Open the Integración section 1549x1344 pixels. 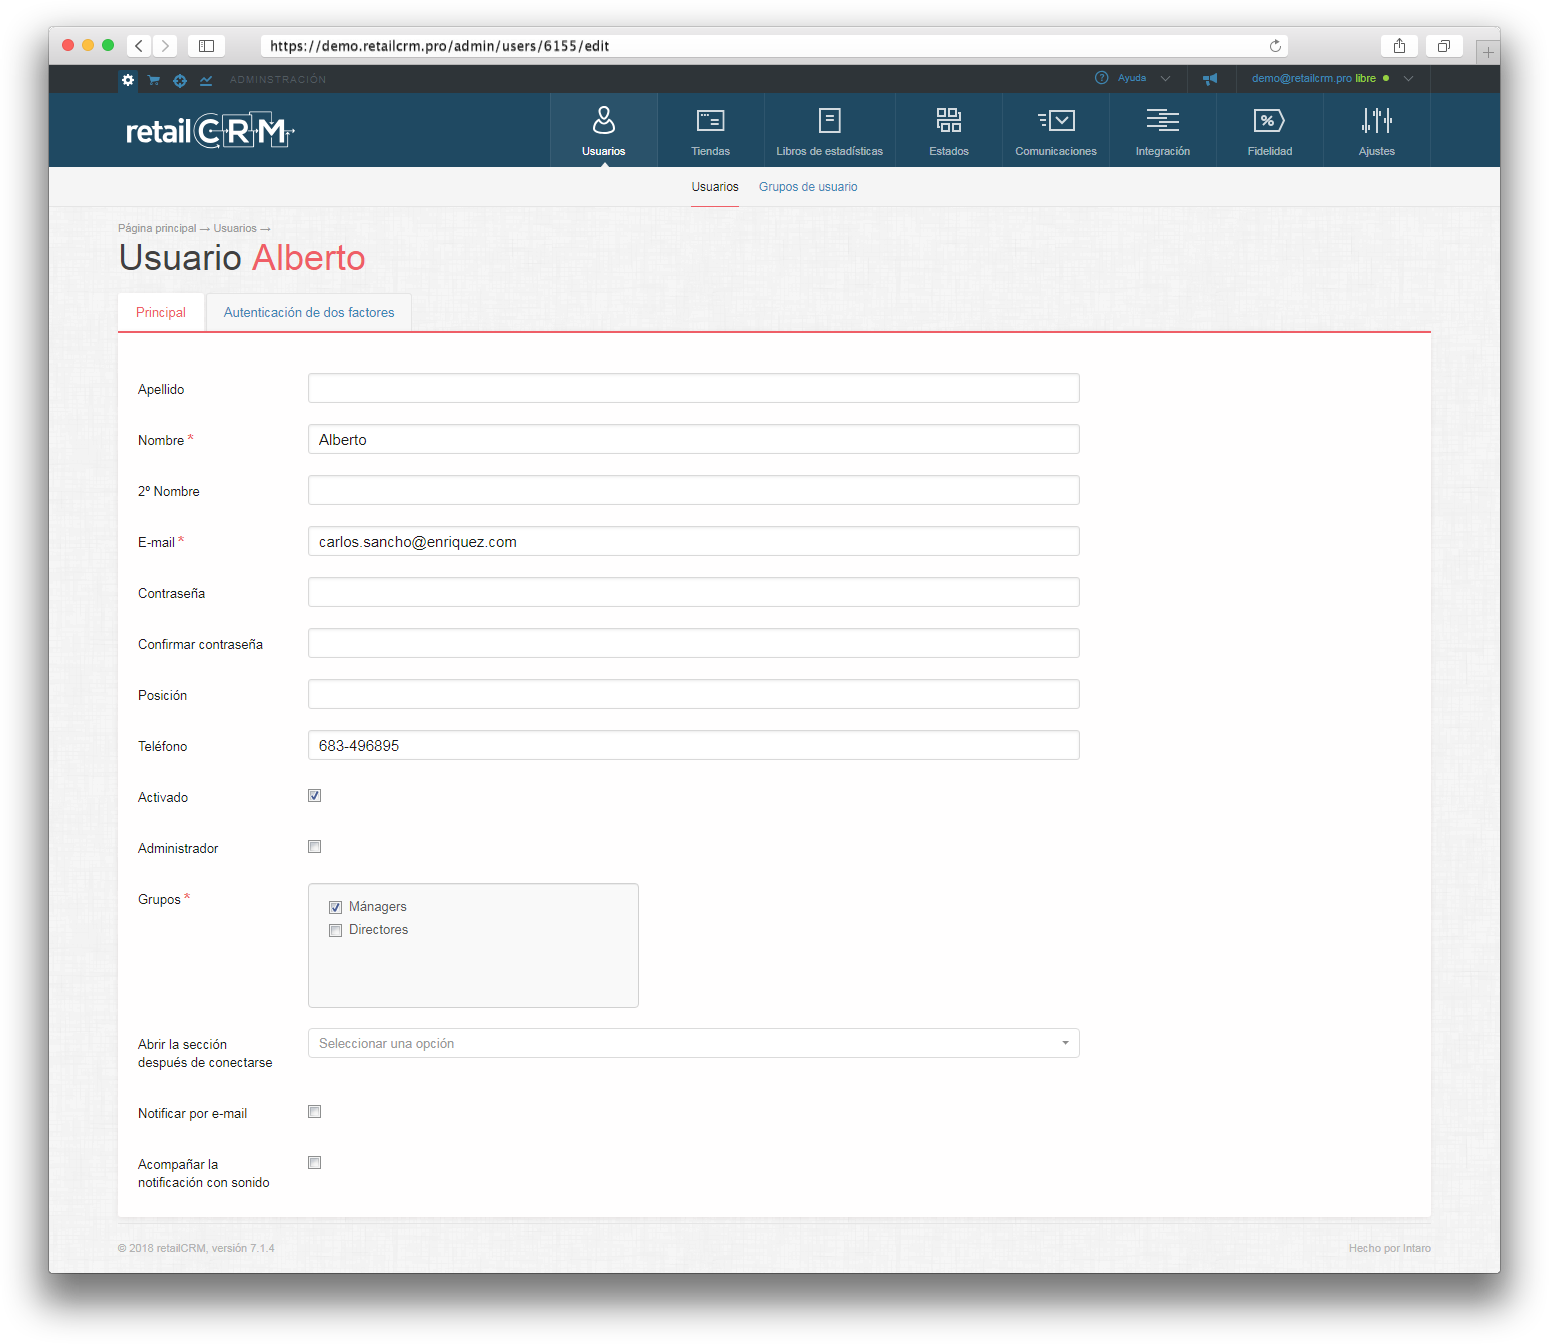click(1163, 130)
